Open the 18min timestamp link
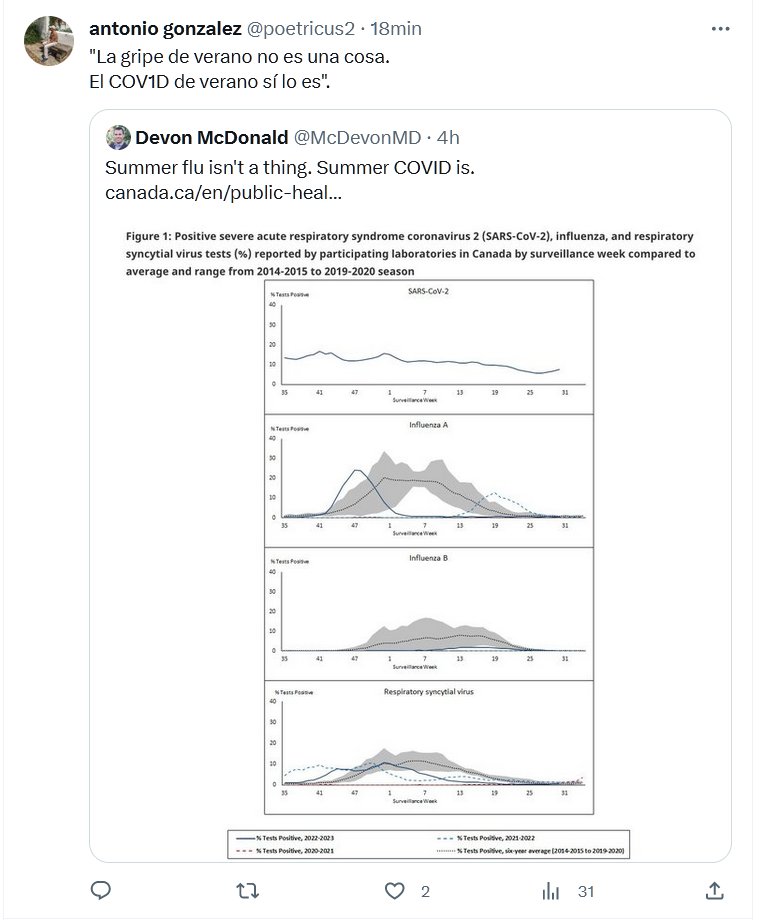Image resolution: width=766 pixels, height=920 pixels. pyautogui.click(x=396, y=29)
